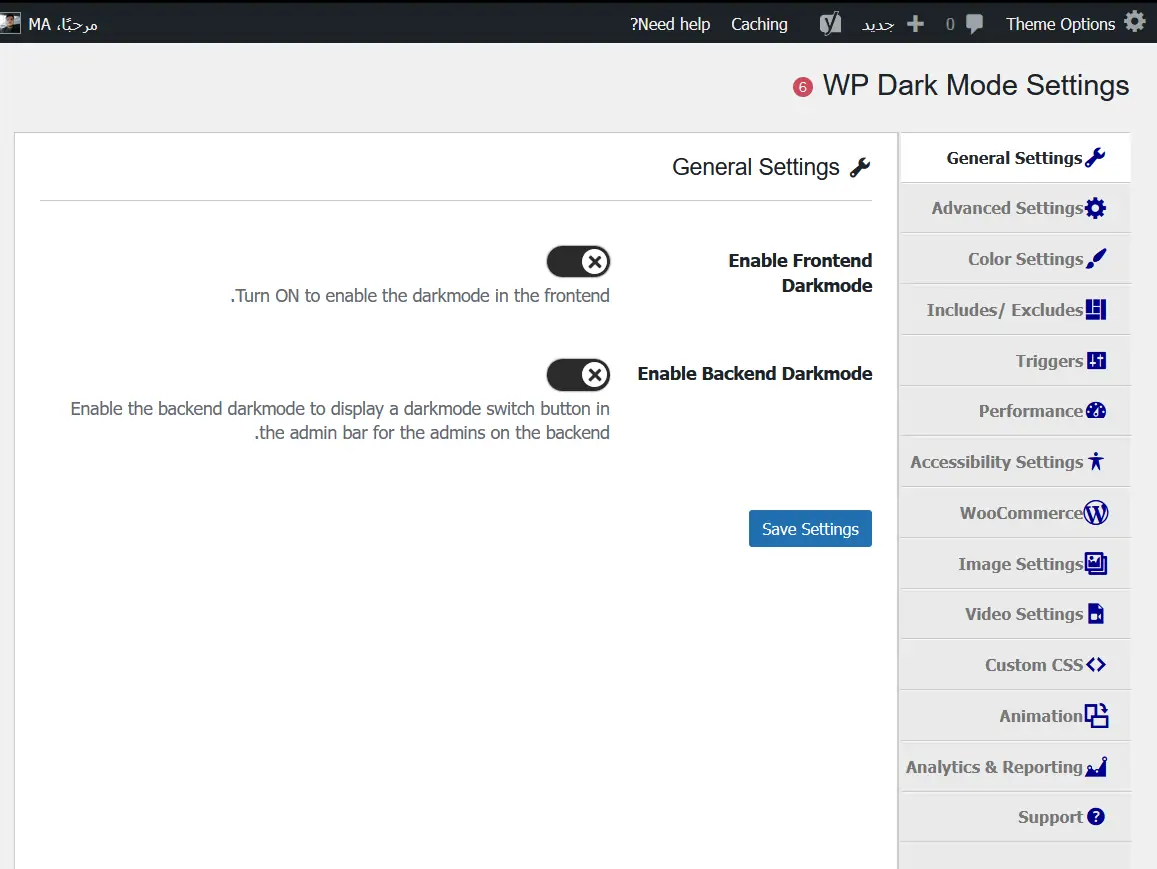
Task: Toggle the Enable Backend Darkmode switch
Action: click(578, 375)
